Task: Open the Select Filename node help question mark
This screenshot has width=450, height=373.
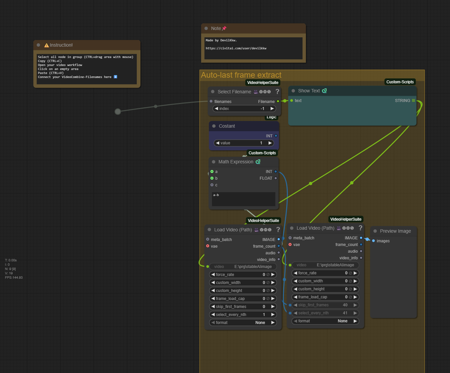Action: pyautogui.click(x=277, y=92)
